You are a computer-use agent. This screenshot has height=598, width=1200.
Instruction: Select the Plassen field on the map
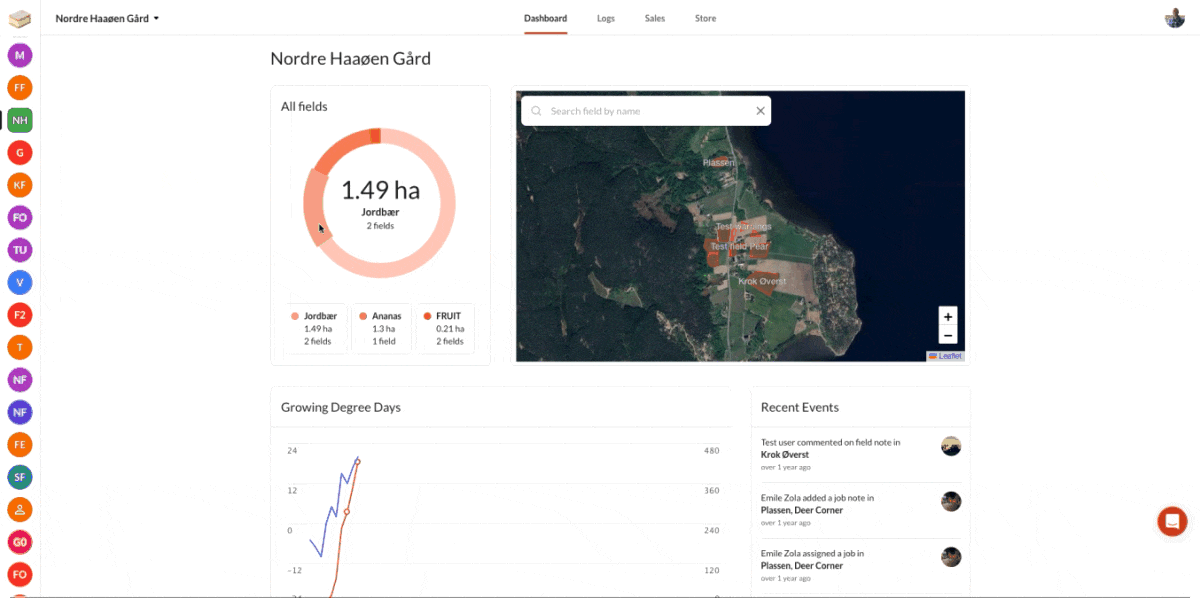[718, 162]
